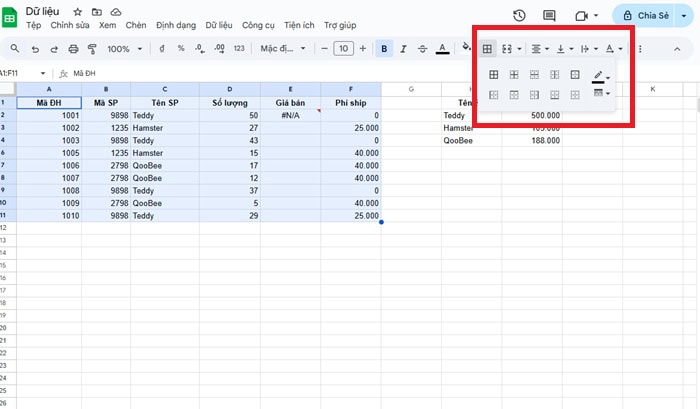Apply vertical borders option
Screen dimensions: 700x409
click(x=554, y=75)
